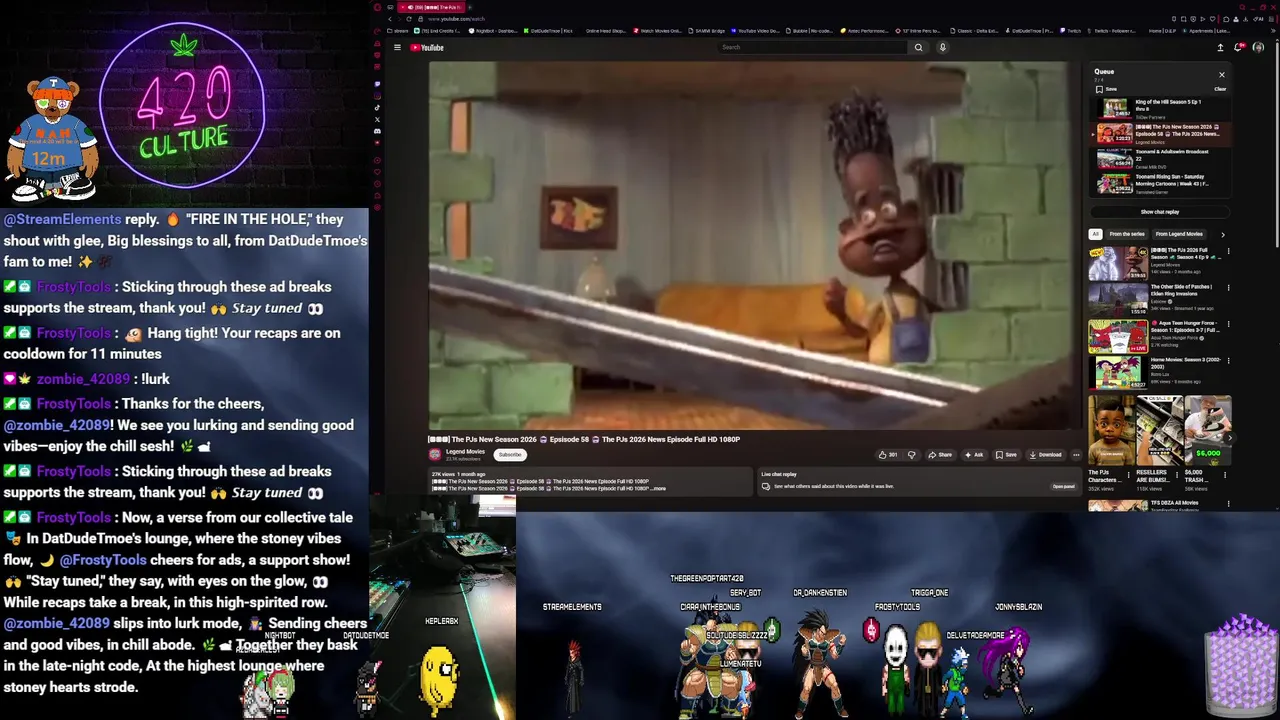Screen dimensions: 1280x720
Task: Advance shorts shelf with right arrow
Action: tap(1229, 438)
